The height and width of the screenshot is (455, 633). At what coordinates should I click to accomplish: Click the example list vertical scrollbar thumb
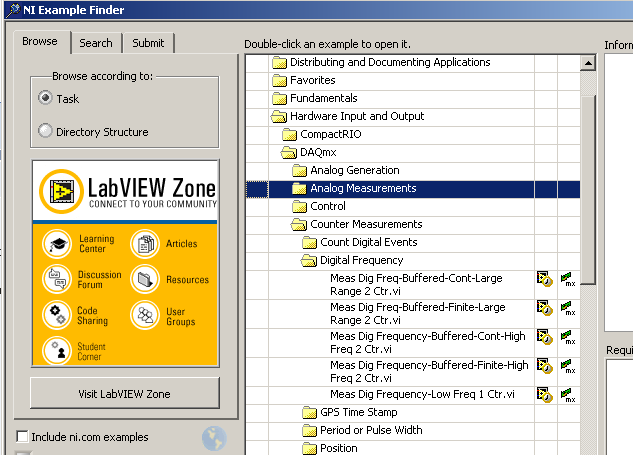pyautogui.click(x=588, y=190)
